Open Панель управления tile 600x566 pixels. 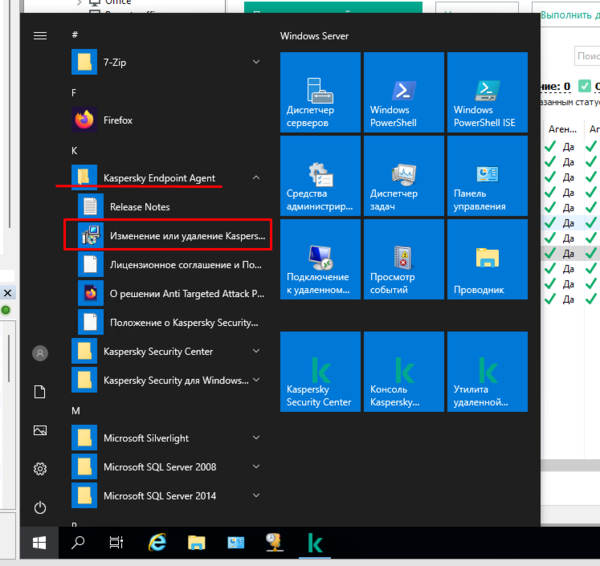pyautogui.click(x=485, y=175)
